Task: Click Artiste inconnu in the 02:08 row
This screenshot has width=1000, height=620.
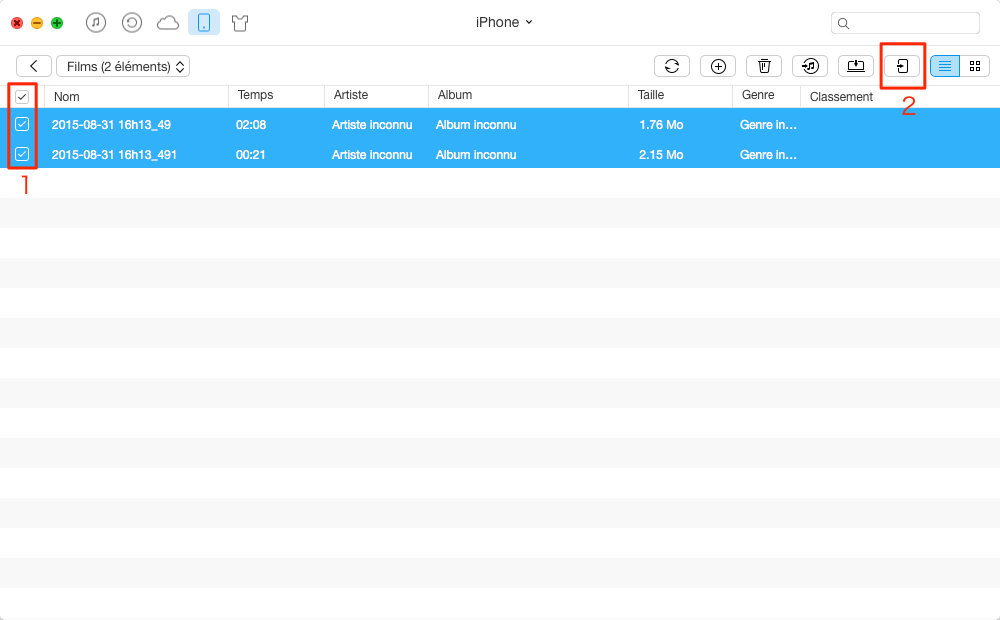Action: coord(372,125)
